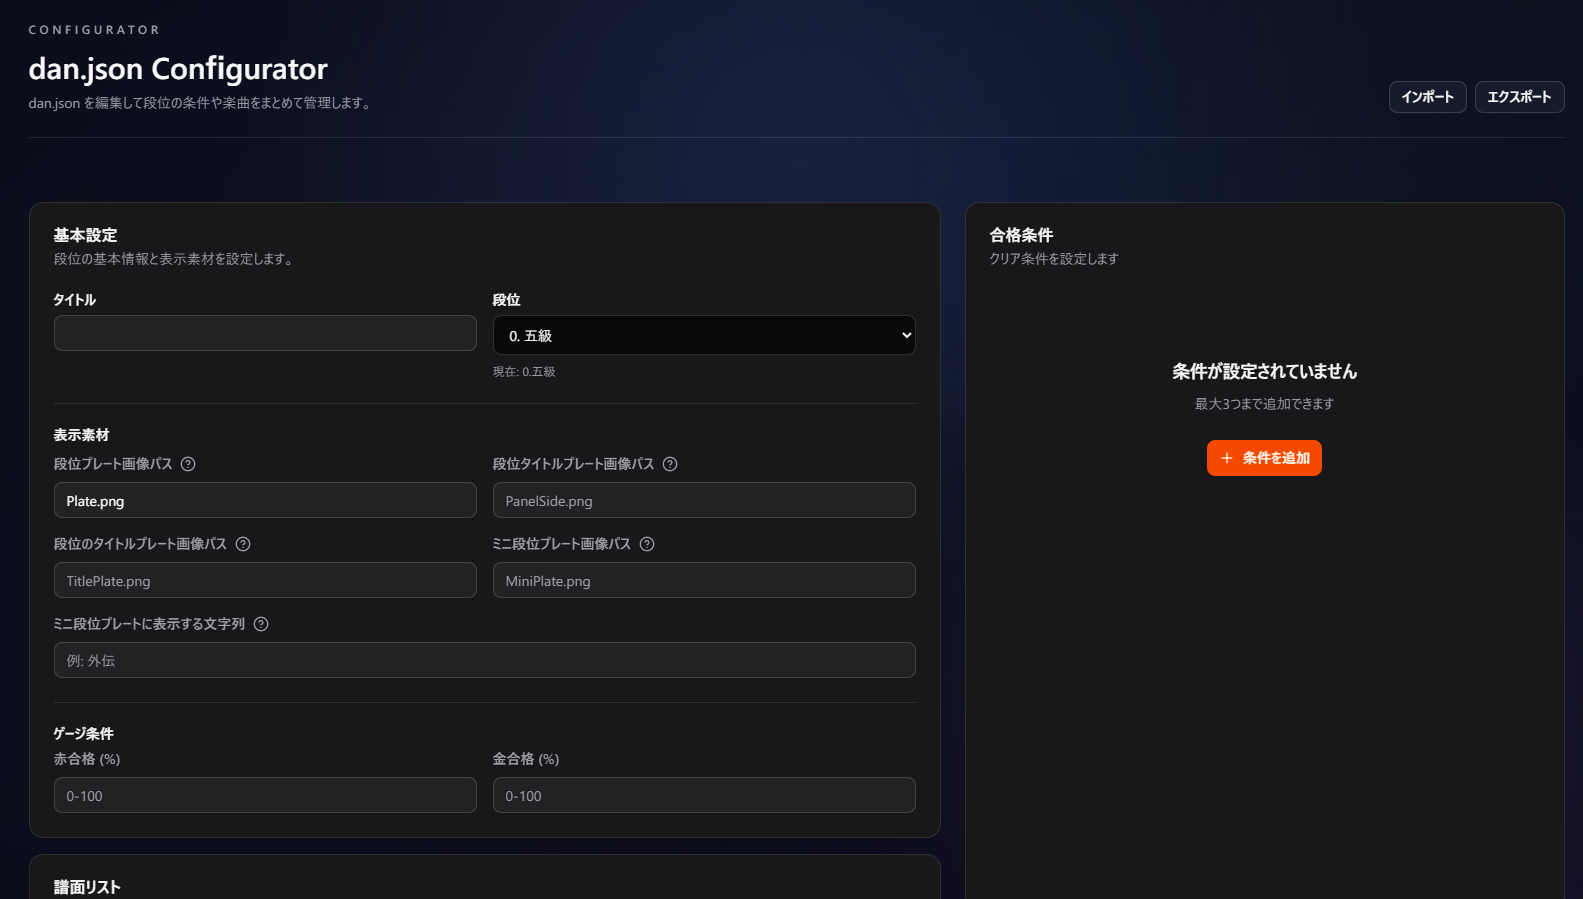Viewport: 1583px width, 899px height.
Task: Click the dan.json Configurator heading
Action: (x=178, y=68)
